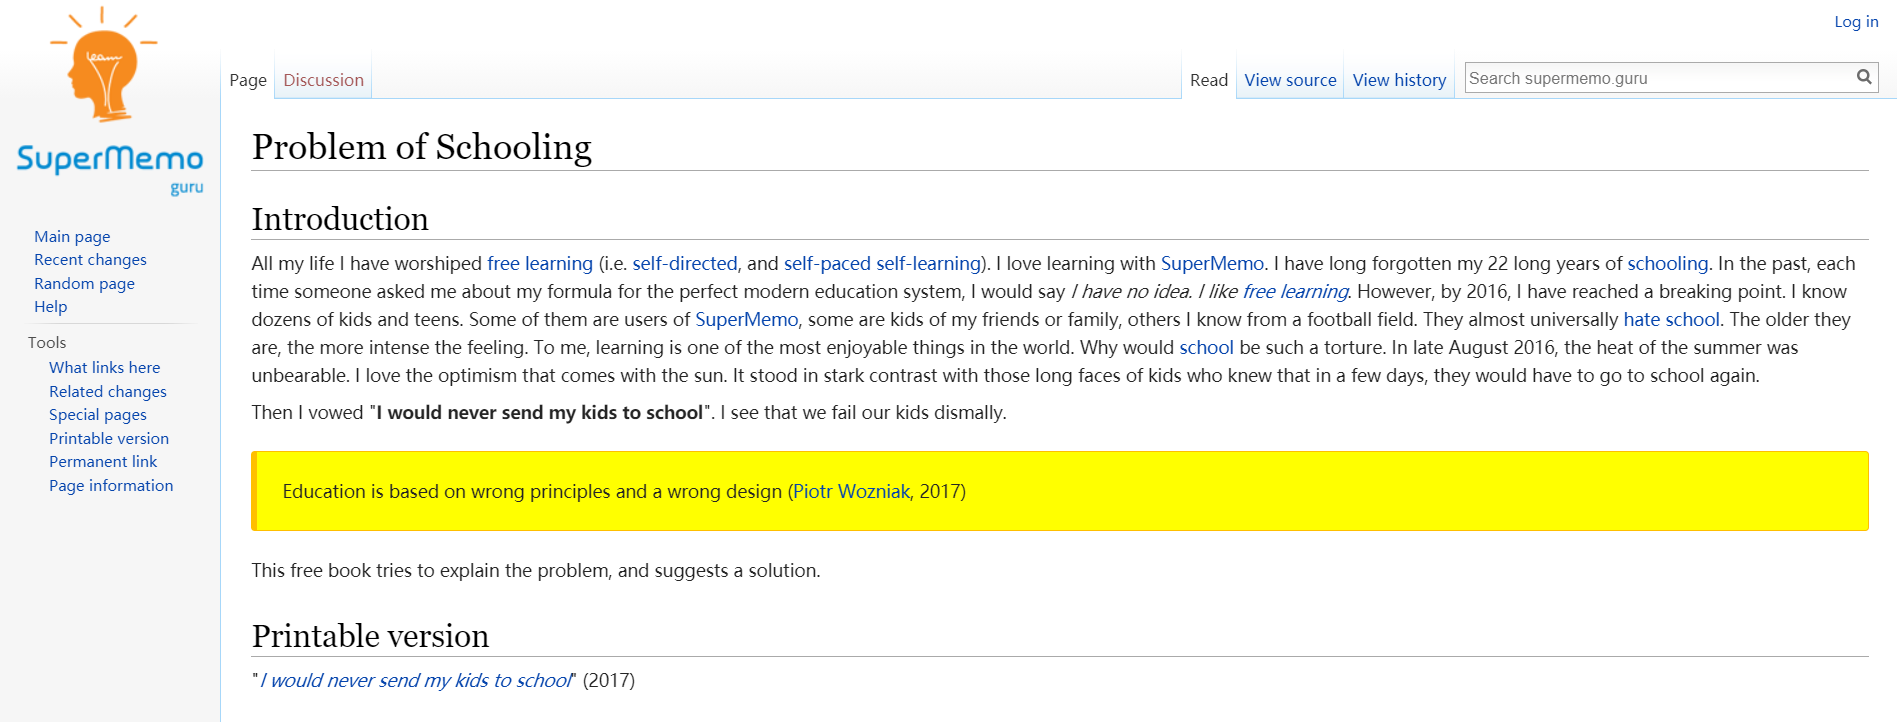
Task: Open the Printable version tool link
Action: [109, 439]
